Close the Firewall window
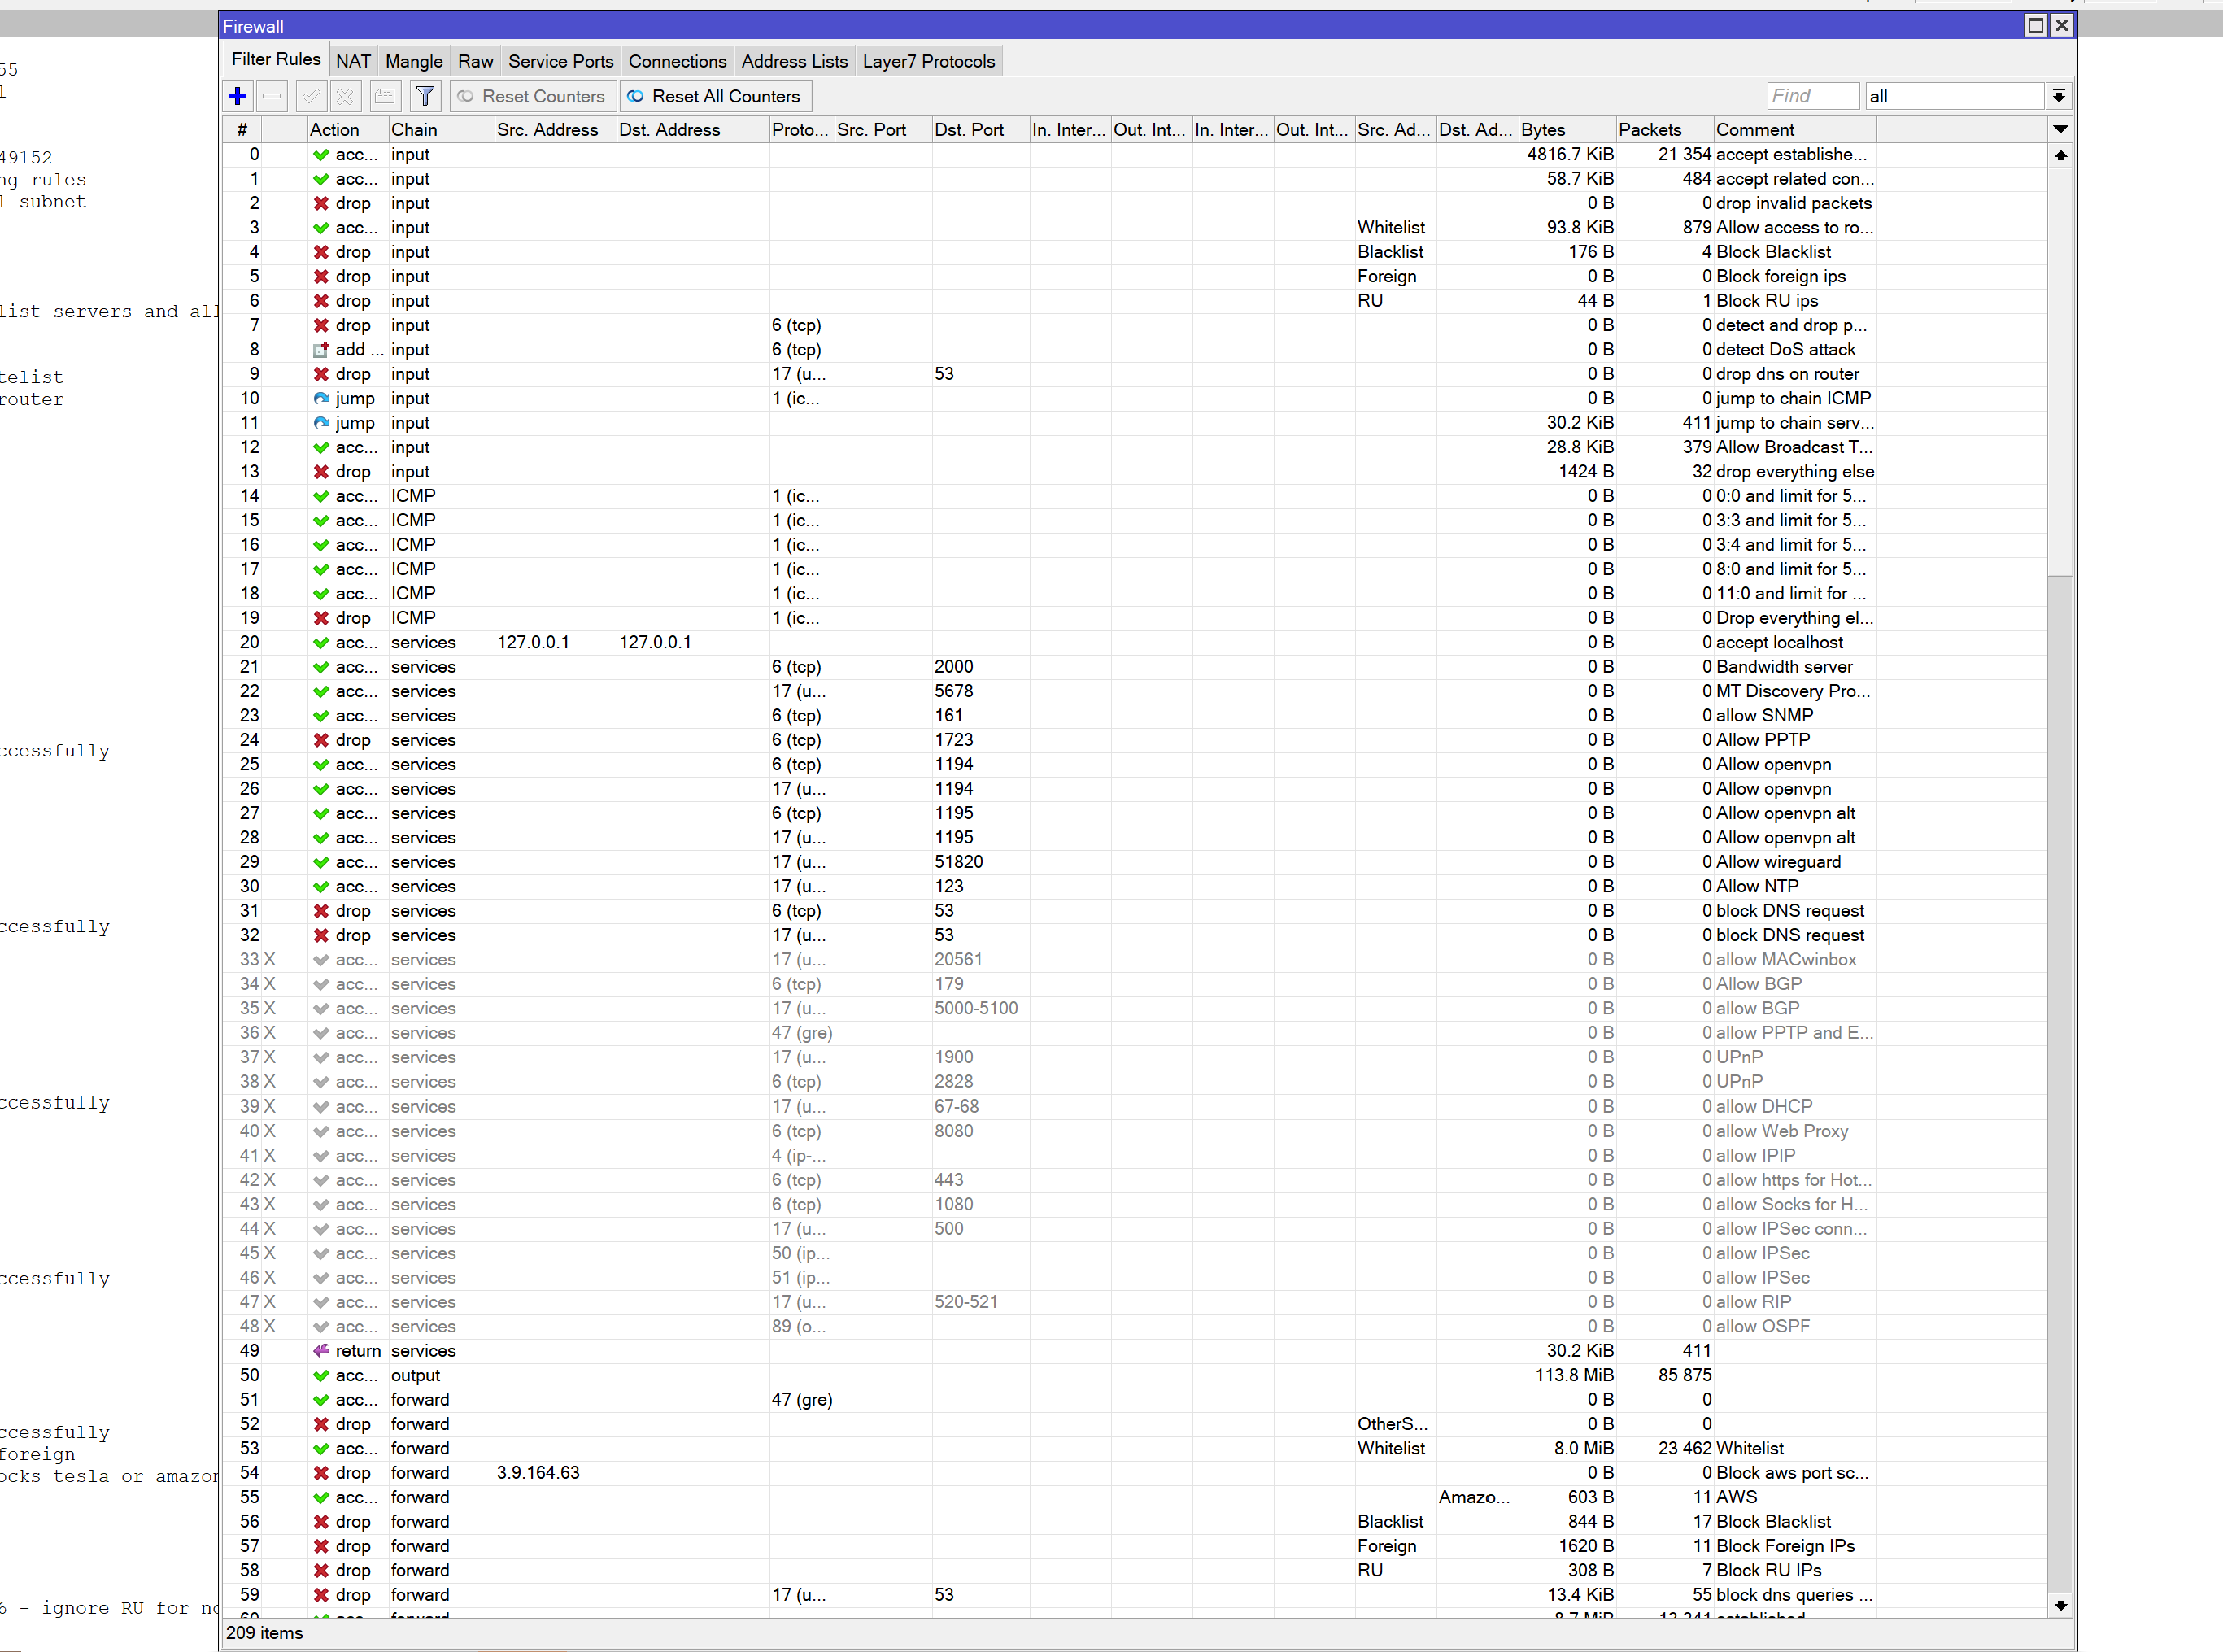This screenshot has width=2223, height=1652. pos(2061,26)
